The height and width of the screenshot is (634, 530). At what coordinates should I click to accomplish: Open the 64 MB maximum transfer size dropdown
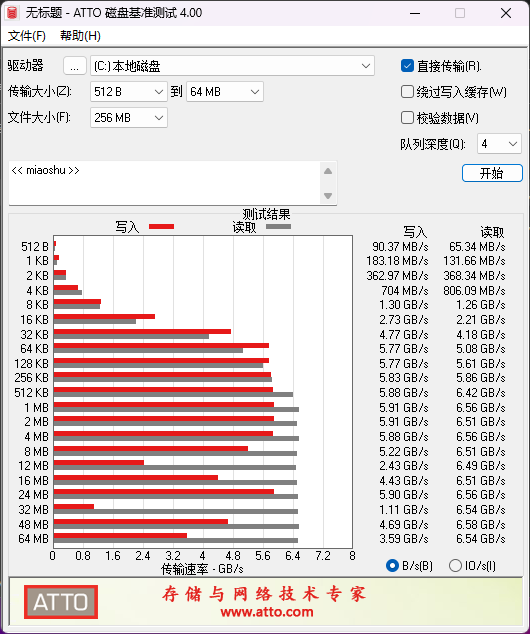225,92
